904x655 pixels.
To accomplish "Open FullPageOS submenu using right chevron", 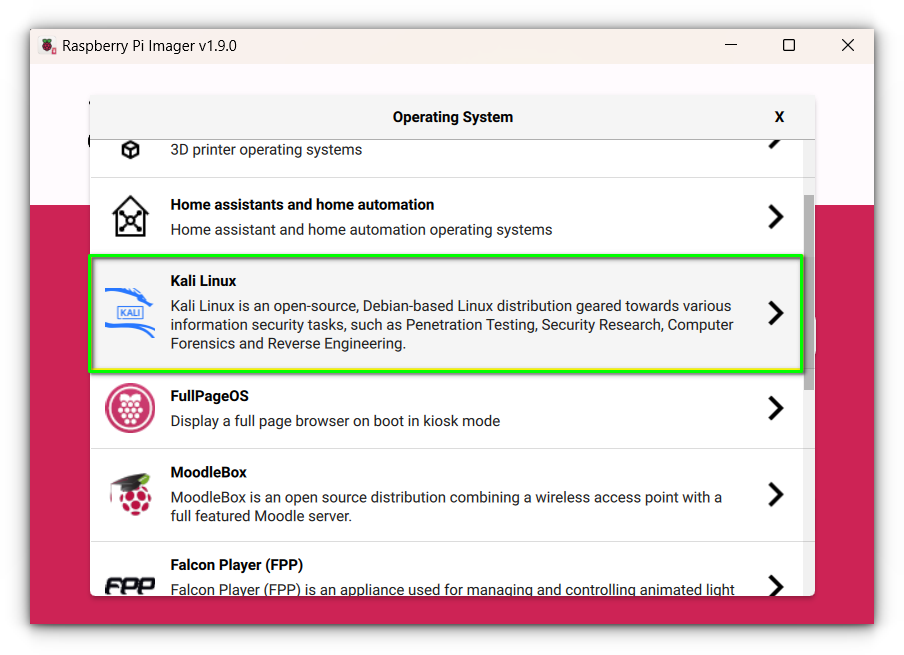I will [x=775, y=408].
